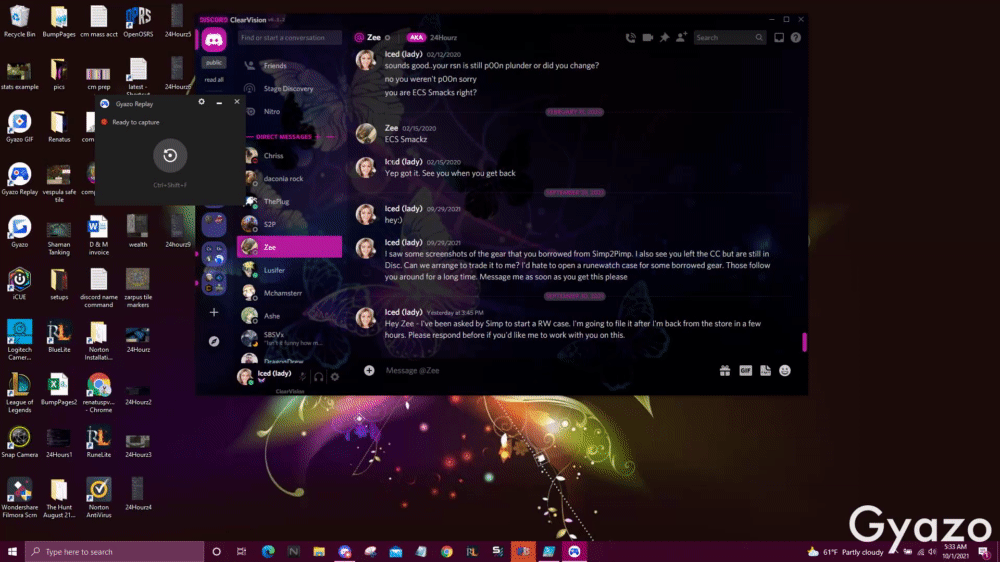Click the public server folder label
The width and height of the screenshot is (1000, 562).
(x=214, y=63)
